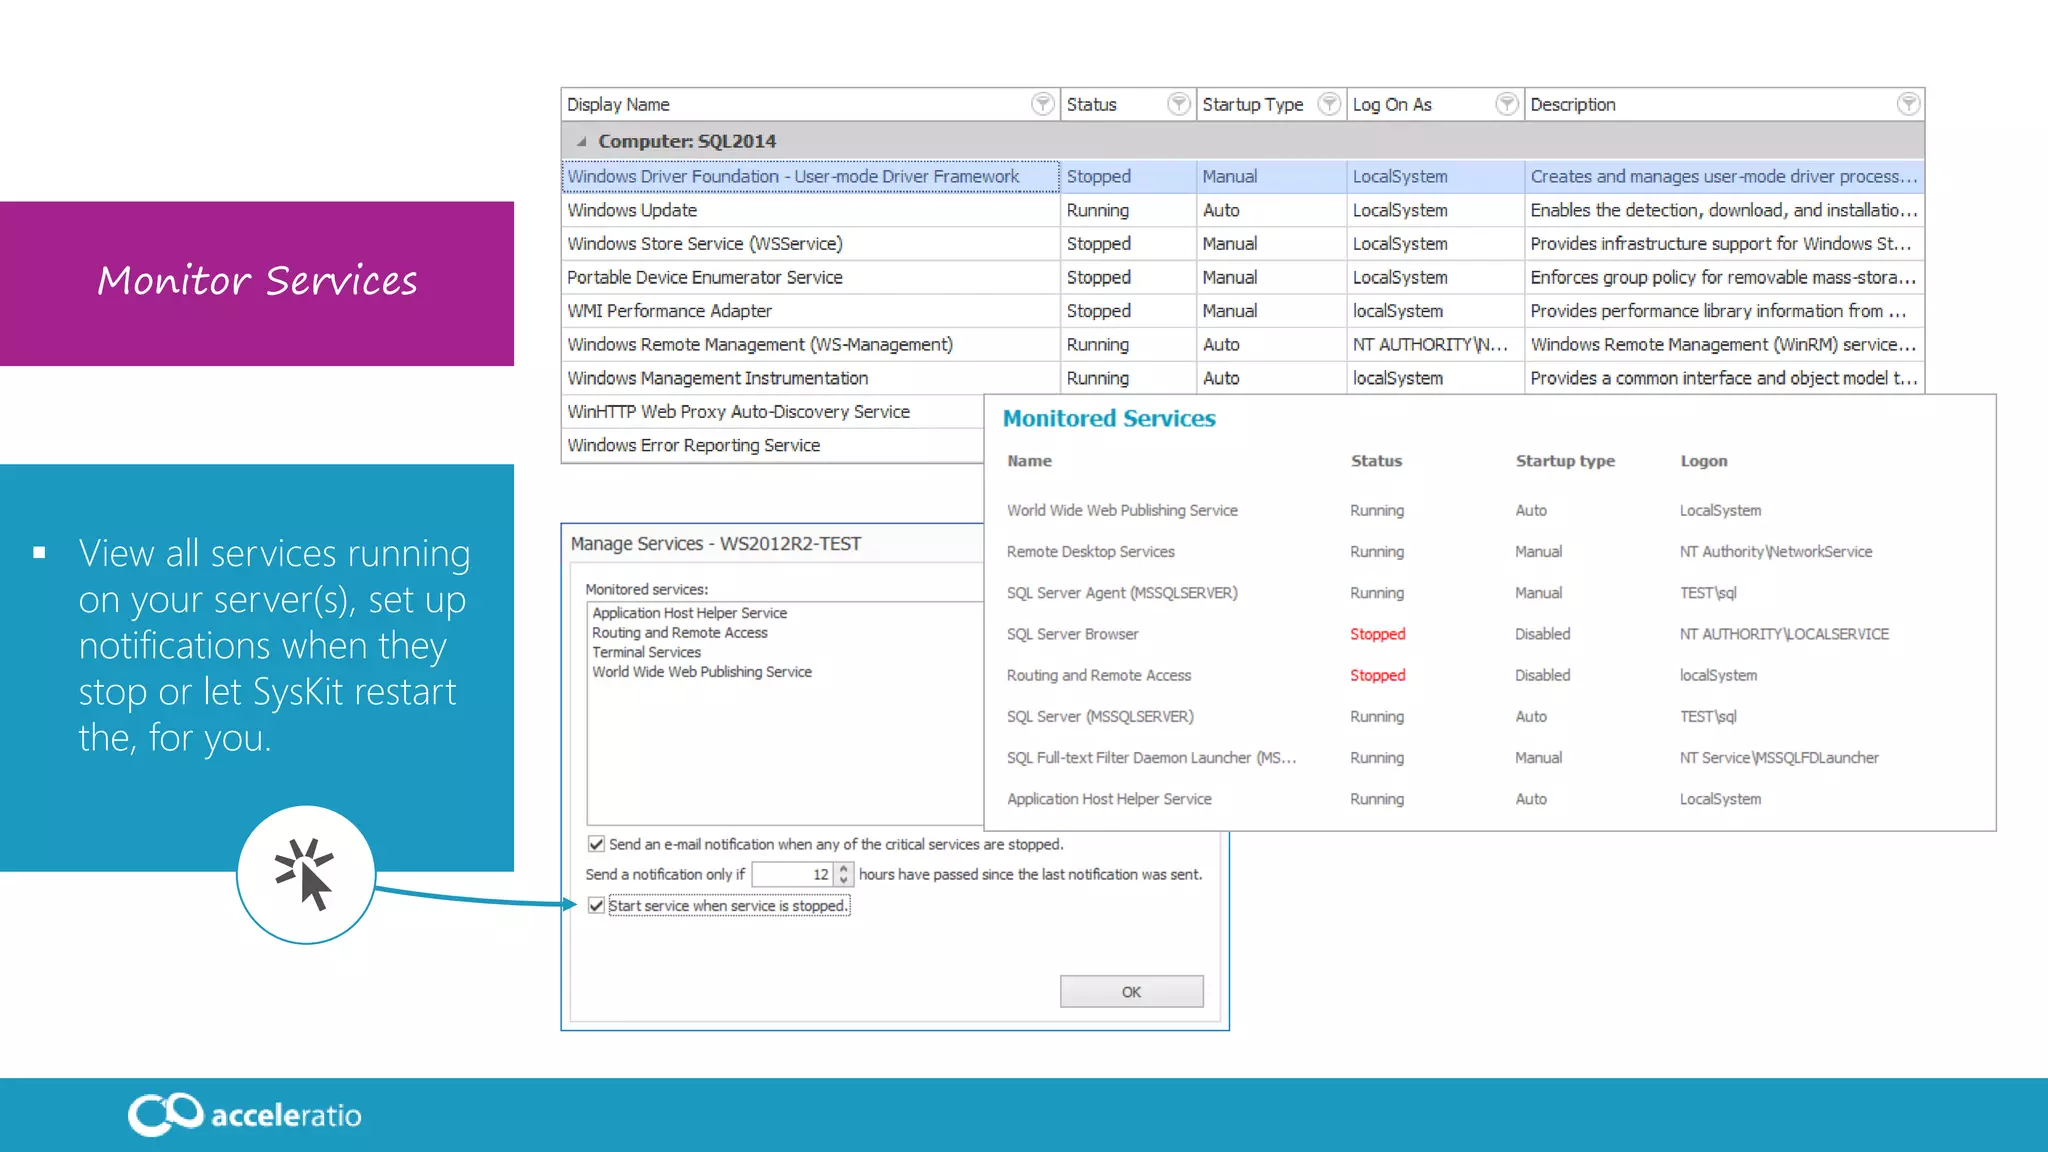Click Application Host Helper Service in Monitored Services
This screenshot has width=2048, height=1152.
[1109, 799]
